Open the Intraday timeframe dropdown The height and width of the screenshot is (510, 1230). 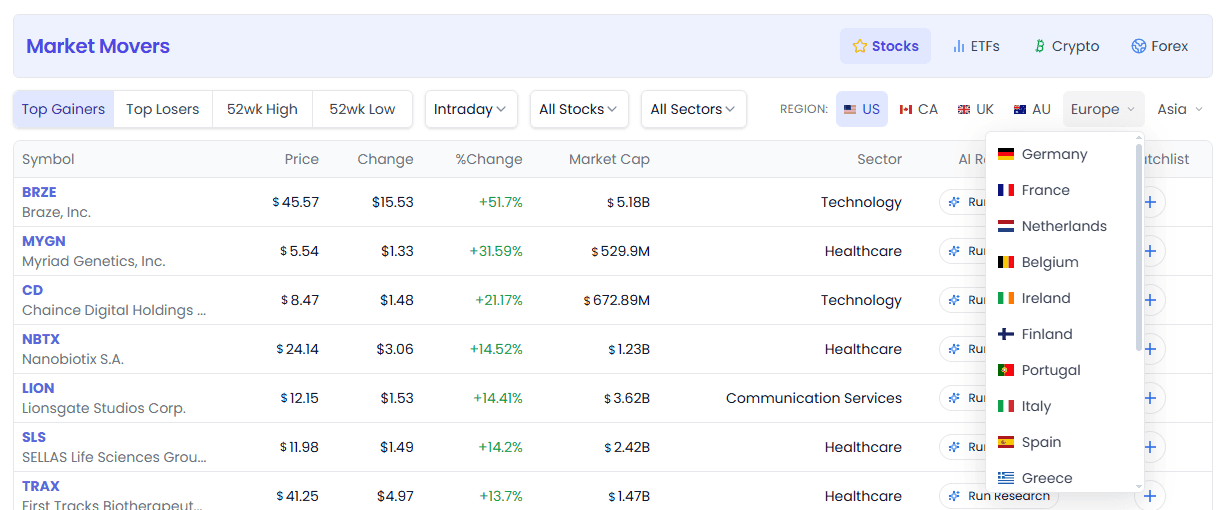(471, 109)
